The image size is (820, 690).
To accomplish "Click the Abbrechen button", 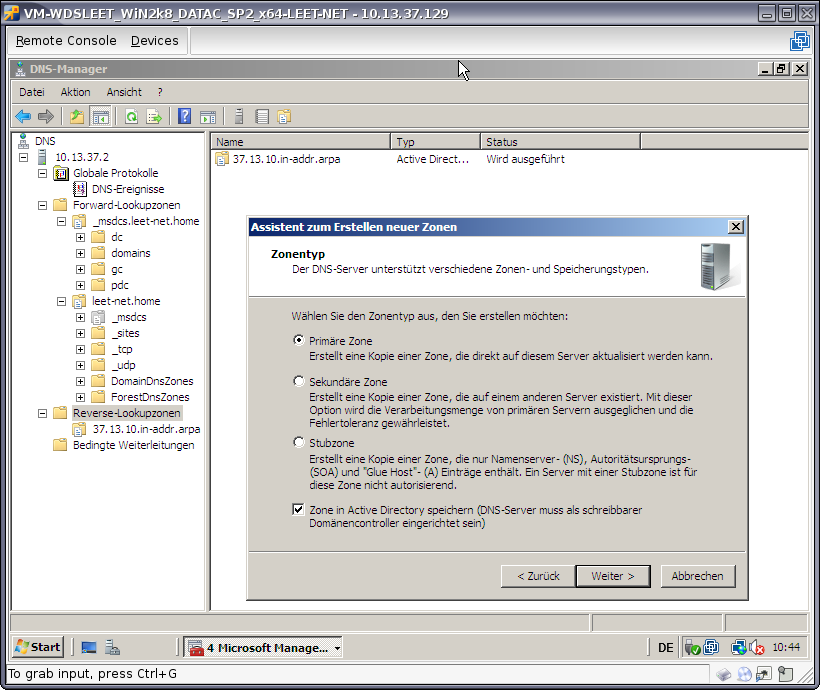I will coord(697,576).
